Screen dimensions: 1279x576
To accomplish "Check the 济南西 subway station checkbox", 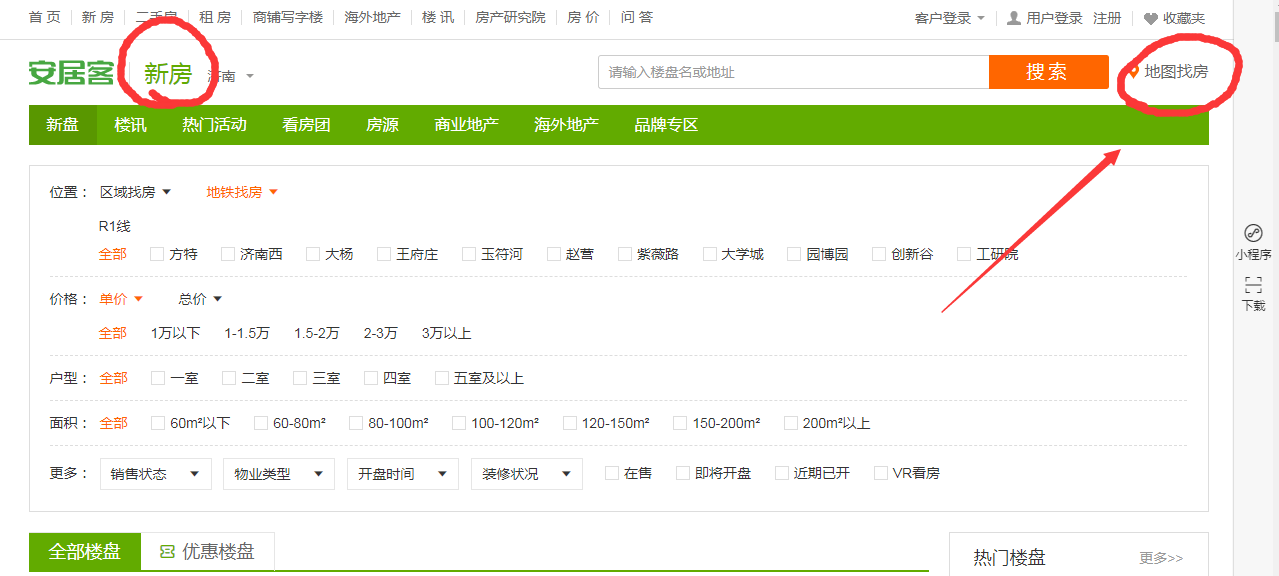I will point(228,254).
